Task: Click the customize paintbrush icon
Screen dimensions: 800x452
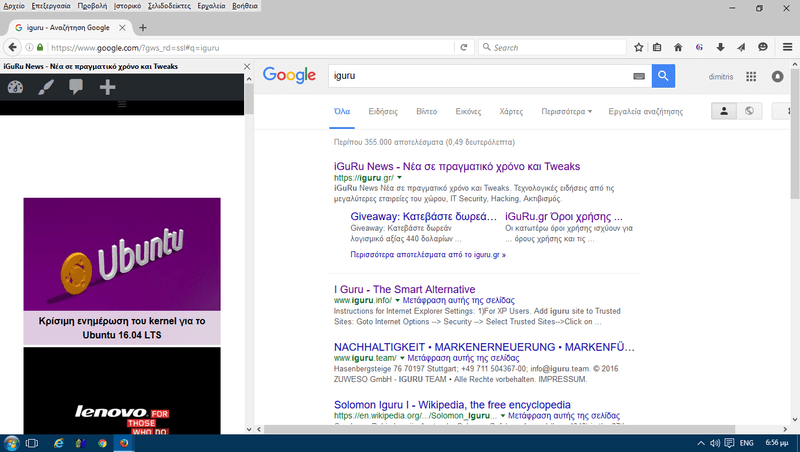Action: click(45, 87)
